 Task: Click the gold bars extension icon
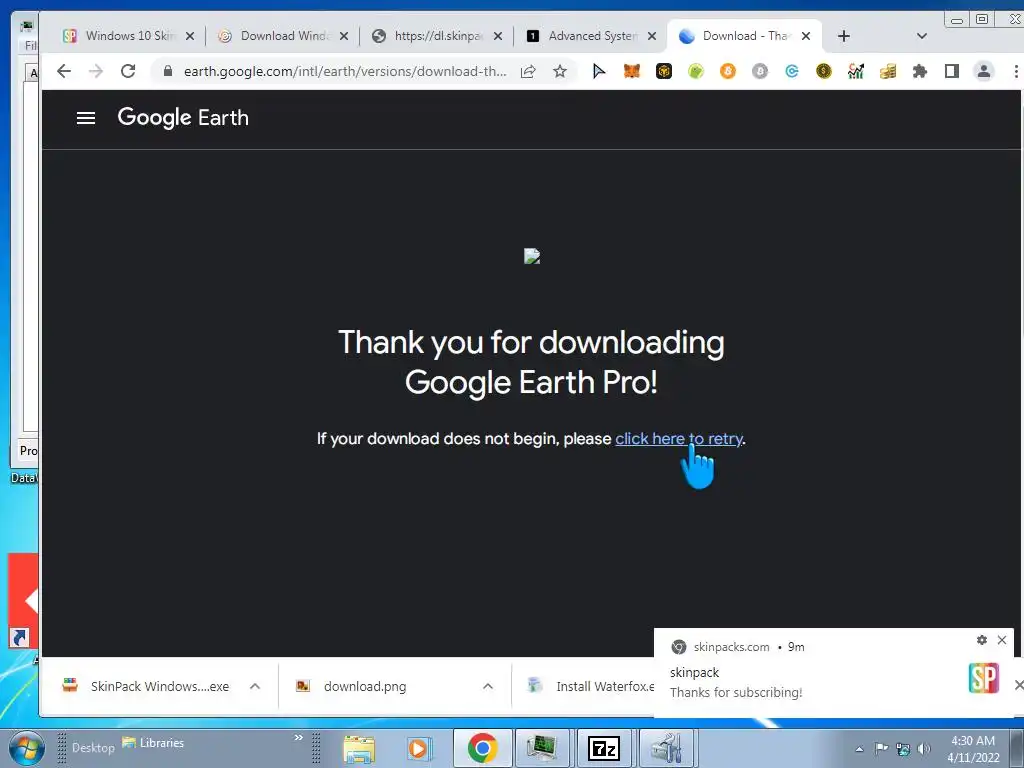pos(888,71)
